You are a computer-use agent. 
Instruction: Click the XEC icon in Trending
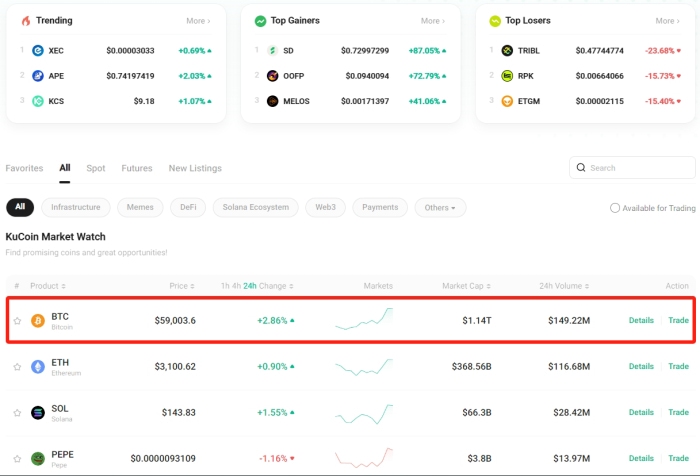38,50
